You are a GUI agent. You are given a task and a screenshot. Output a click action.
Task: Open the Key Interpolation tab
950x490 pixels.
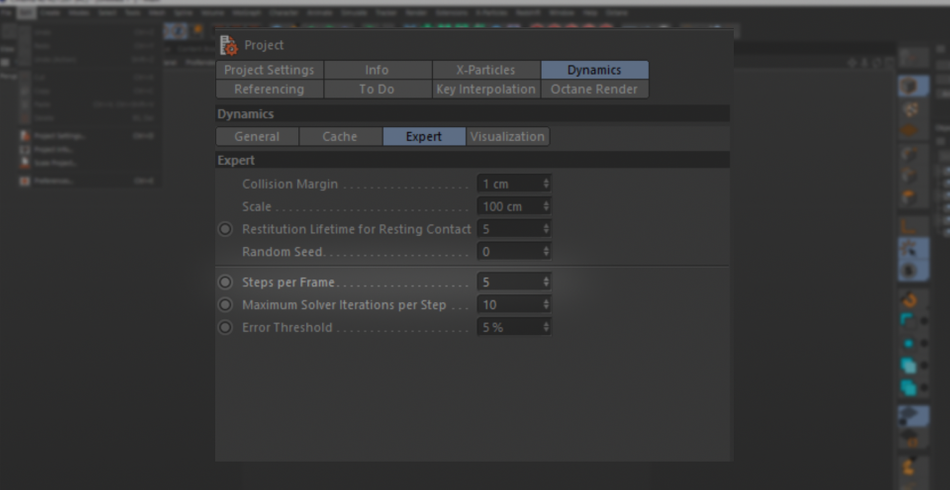click(486, 90)
